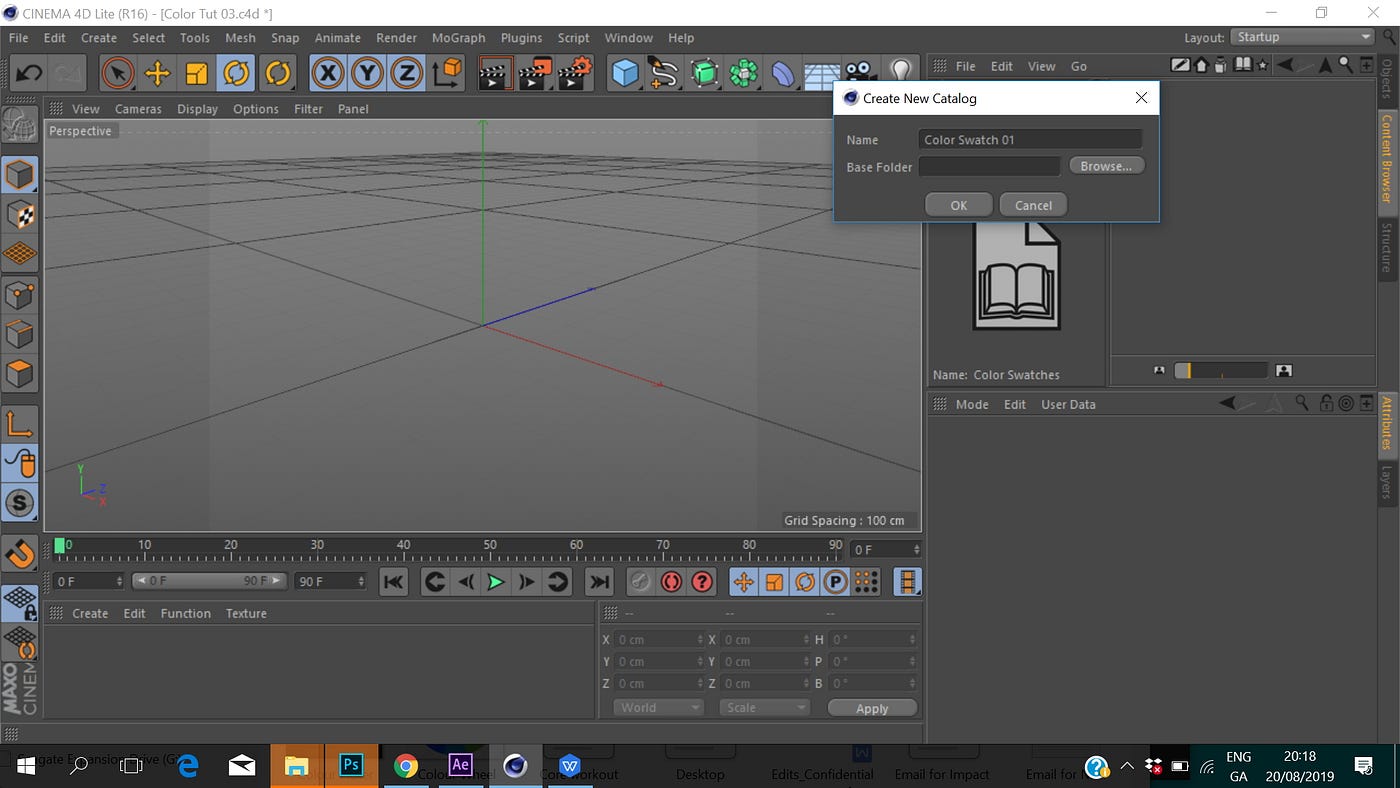Viewport: 1400px width, 788px height.
Task: Toggle Z axis lock
Action: click(406, 73)
